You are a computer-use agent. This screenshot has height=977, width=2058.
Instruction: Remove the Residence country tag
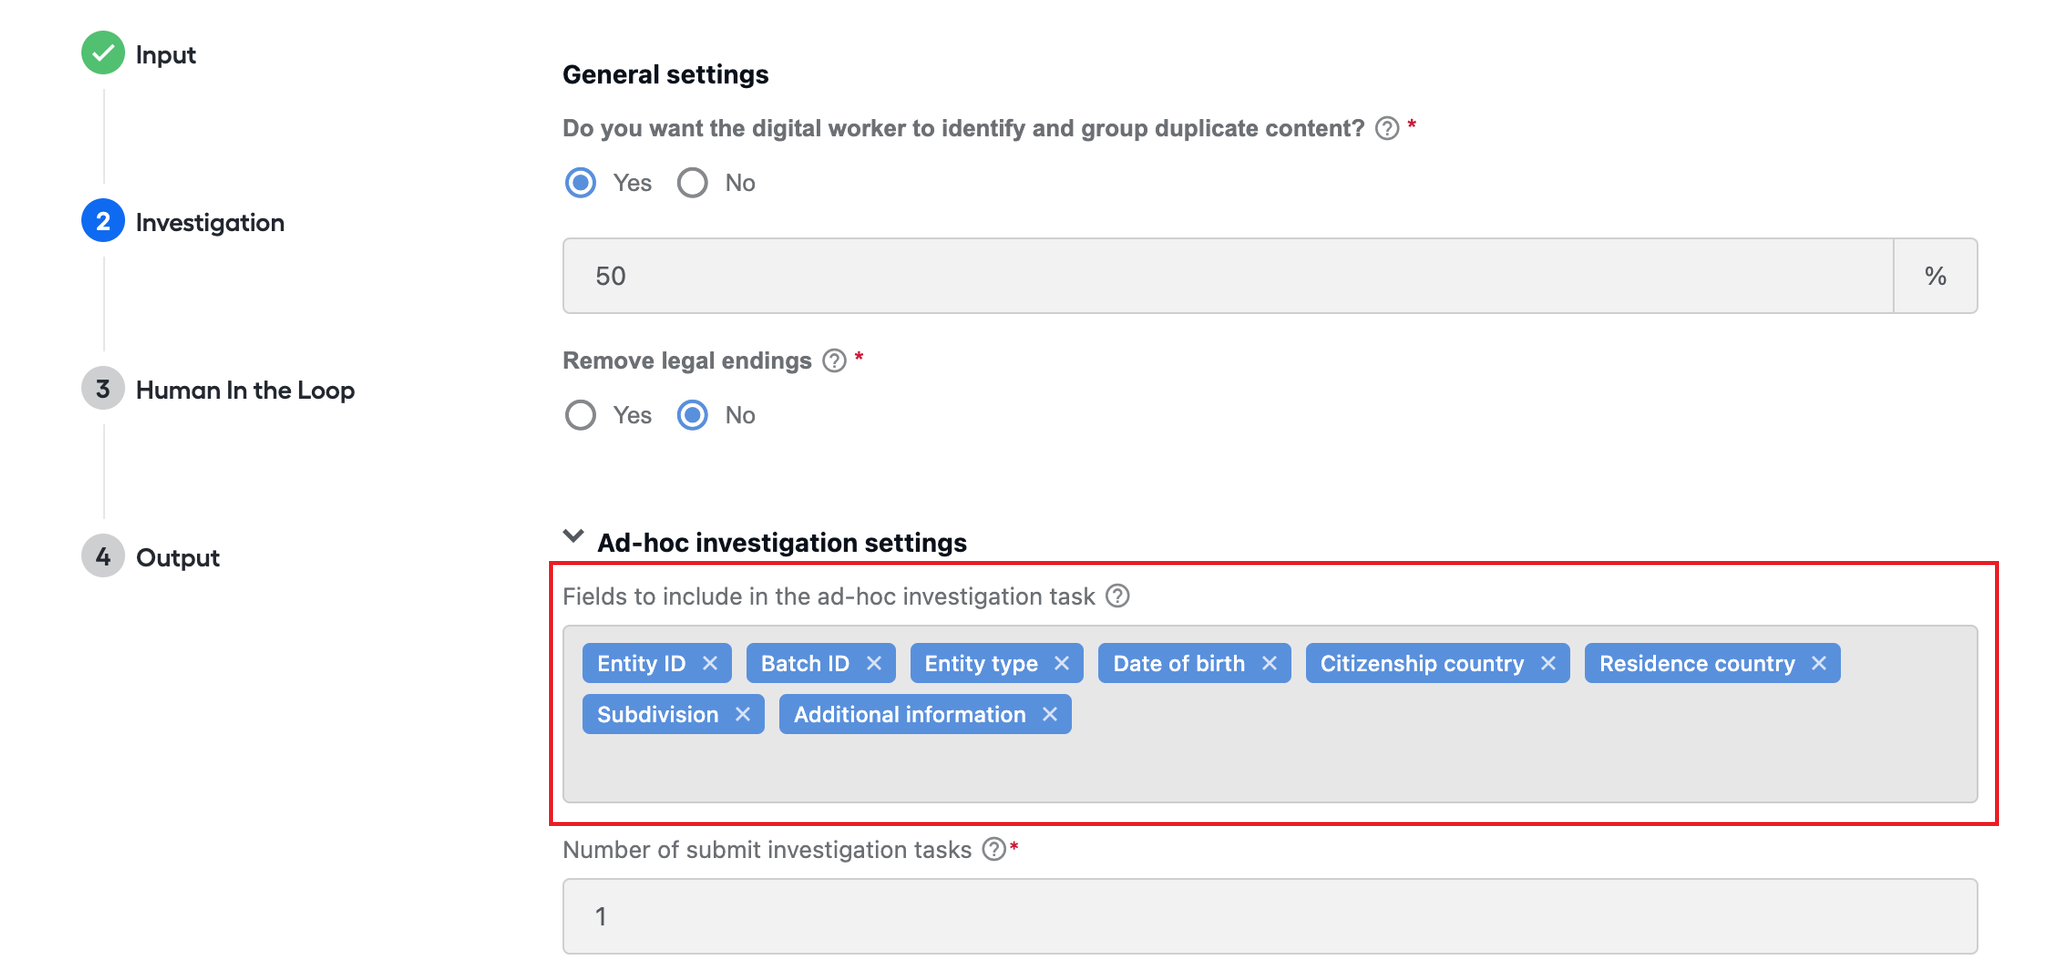click(1819, 663)
